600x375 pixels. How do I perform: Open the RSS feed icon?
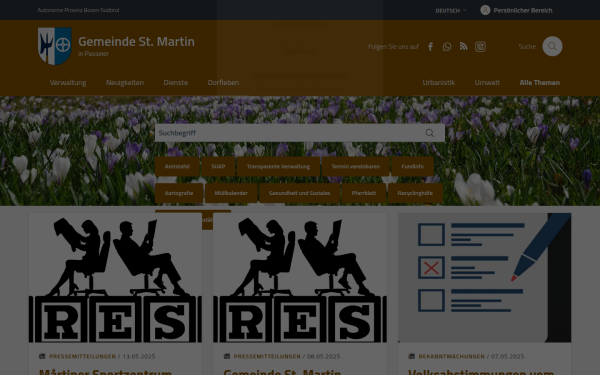coord(463,47)
